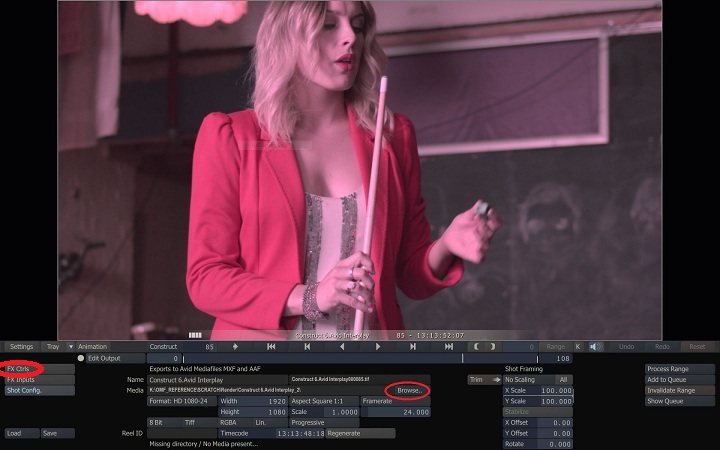This screenshot has height=450, width=720.
Task: Open the 8 Bit depth selector
Action: click(x=165, y=422)
